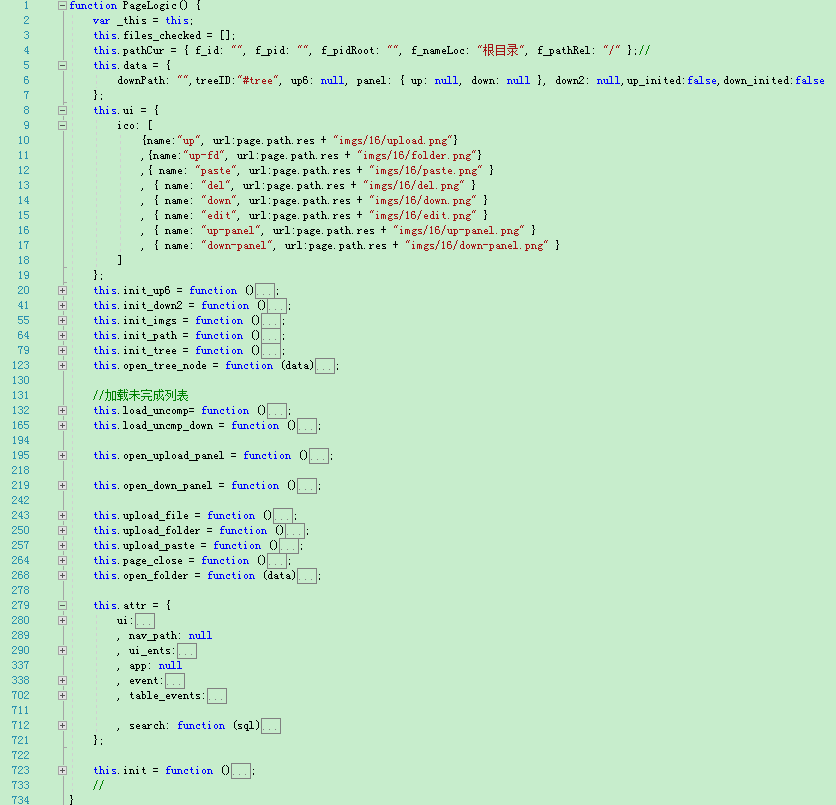Screen dimensions: 836x805
Task: Expand the open_folder function
Action: point(62,575)
